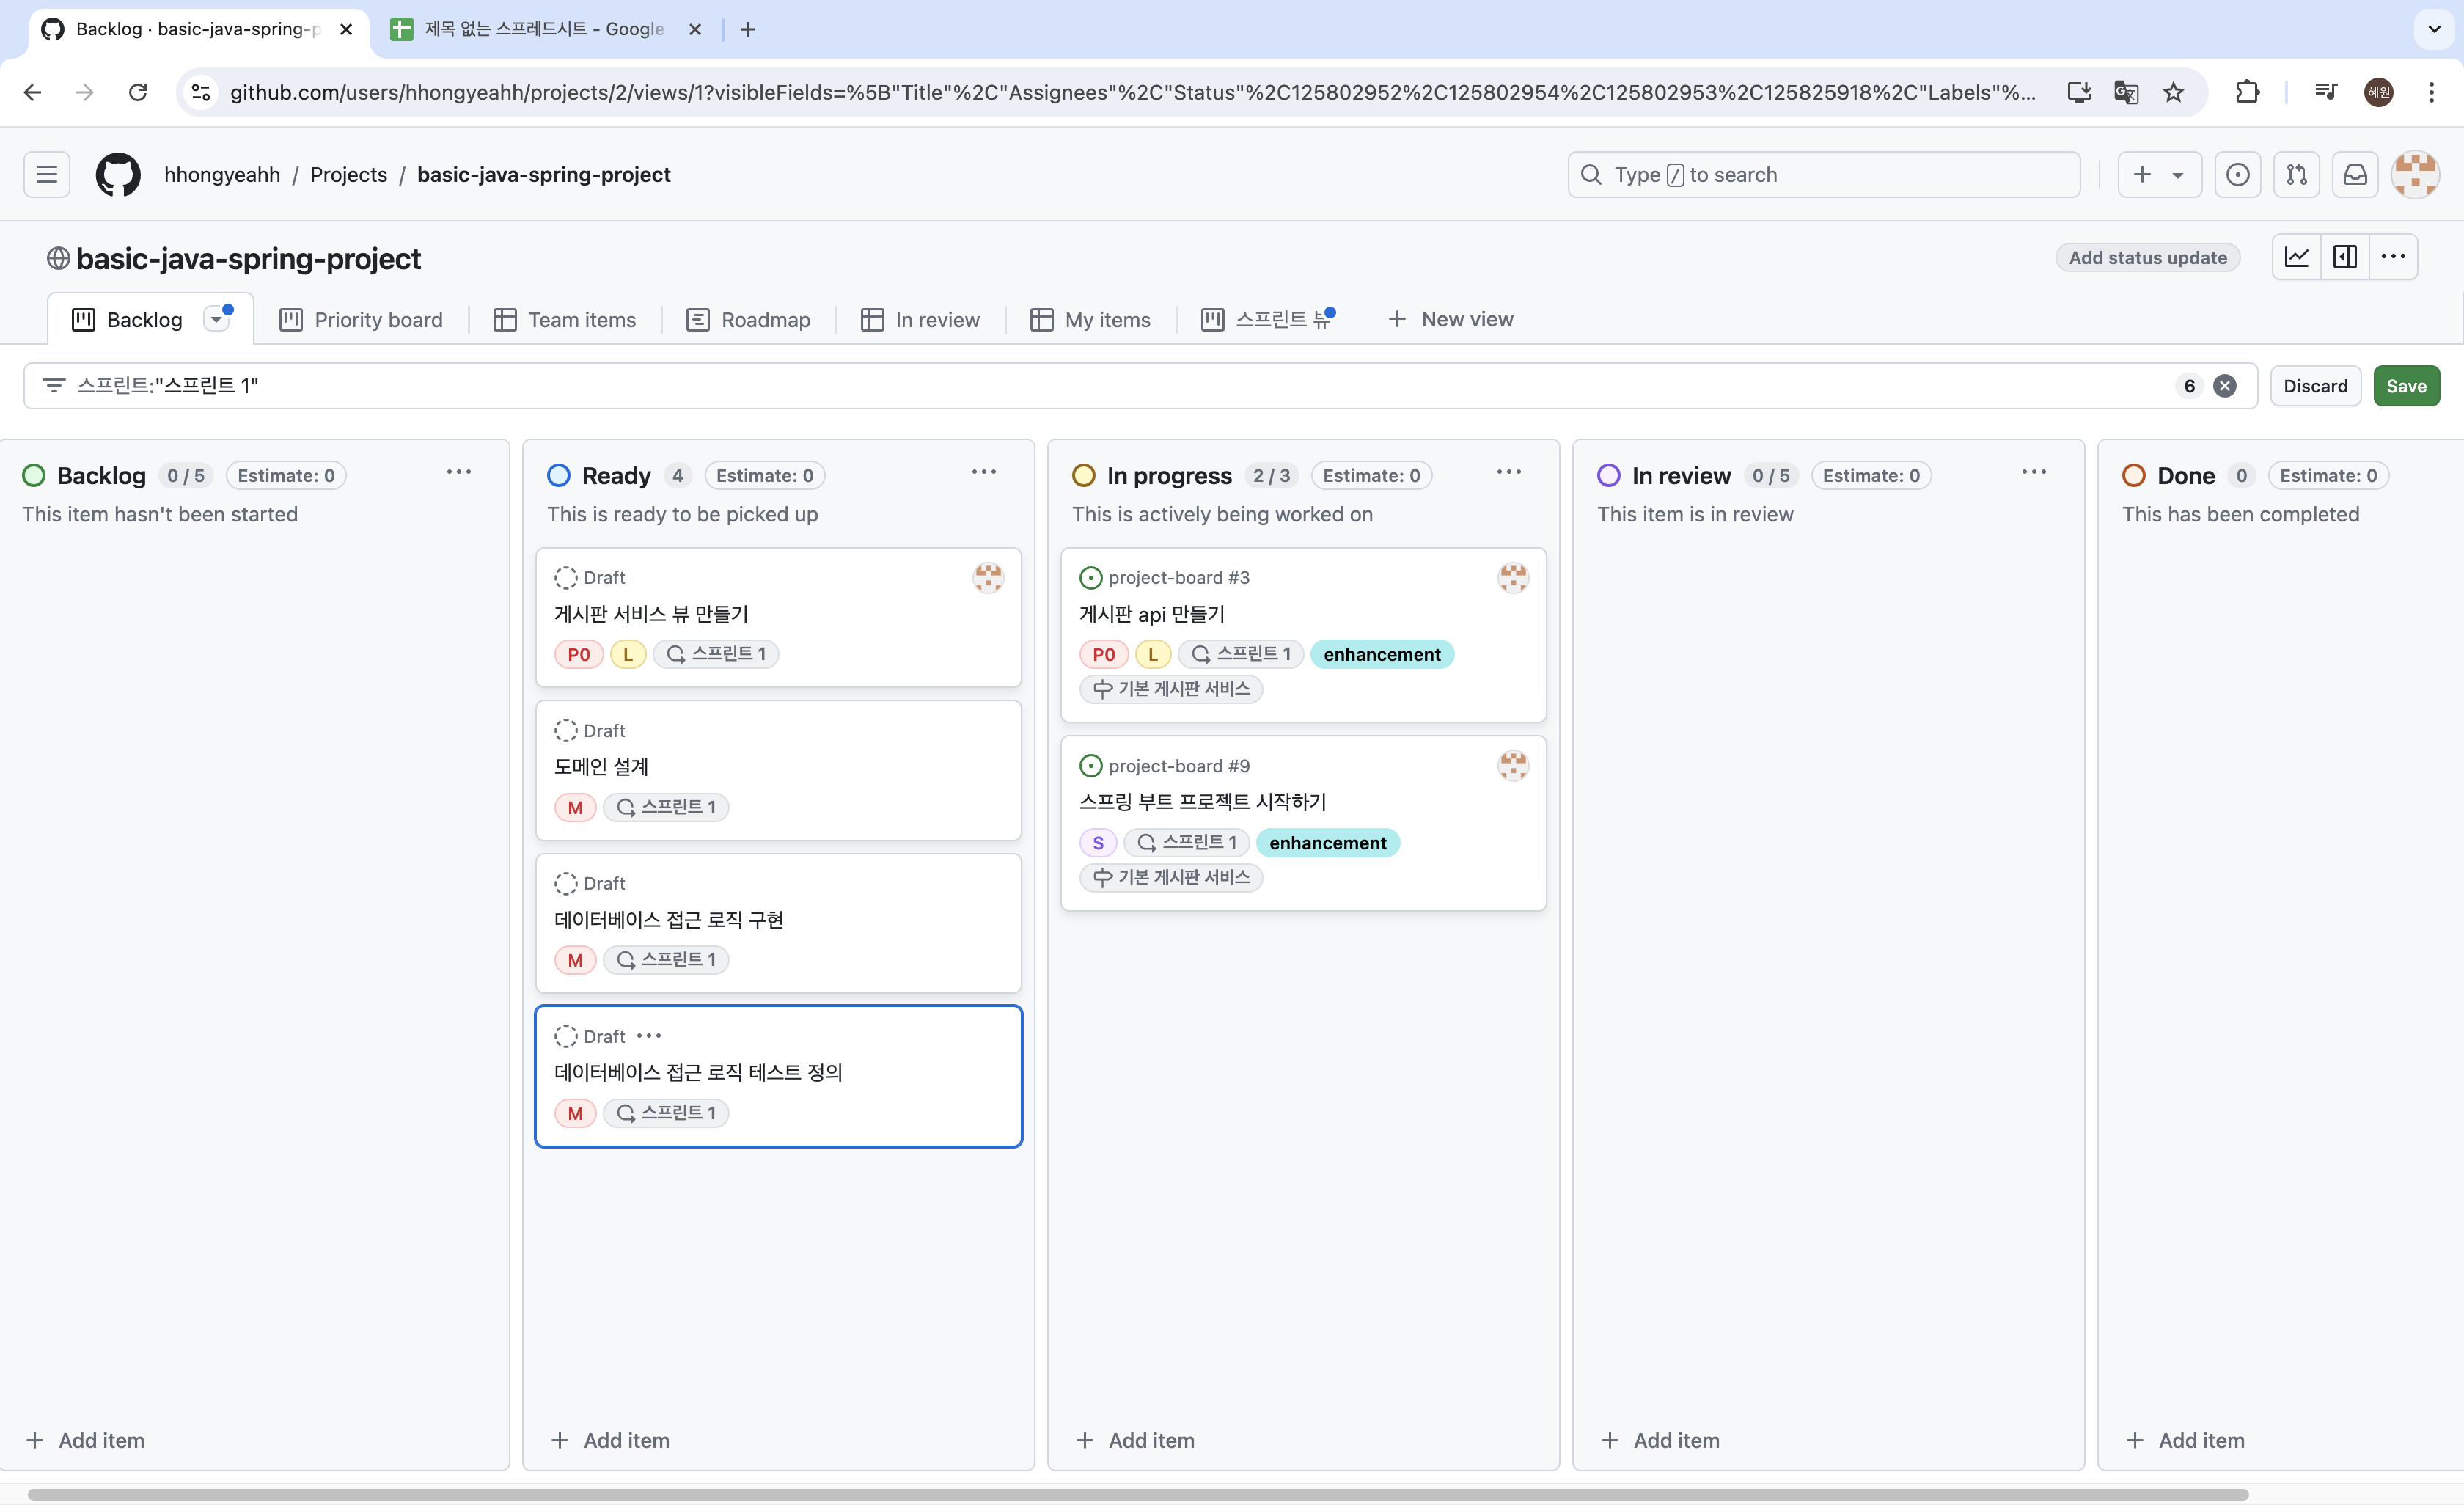Open the Ready column three-dot menu
This screenshot has width=2464, height=1505.
point(983,472)
